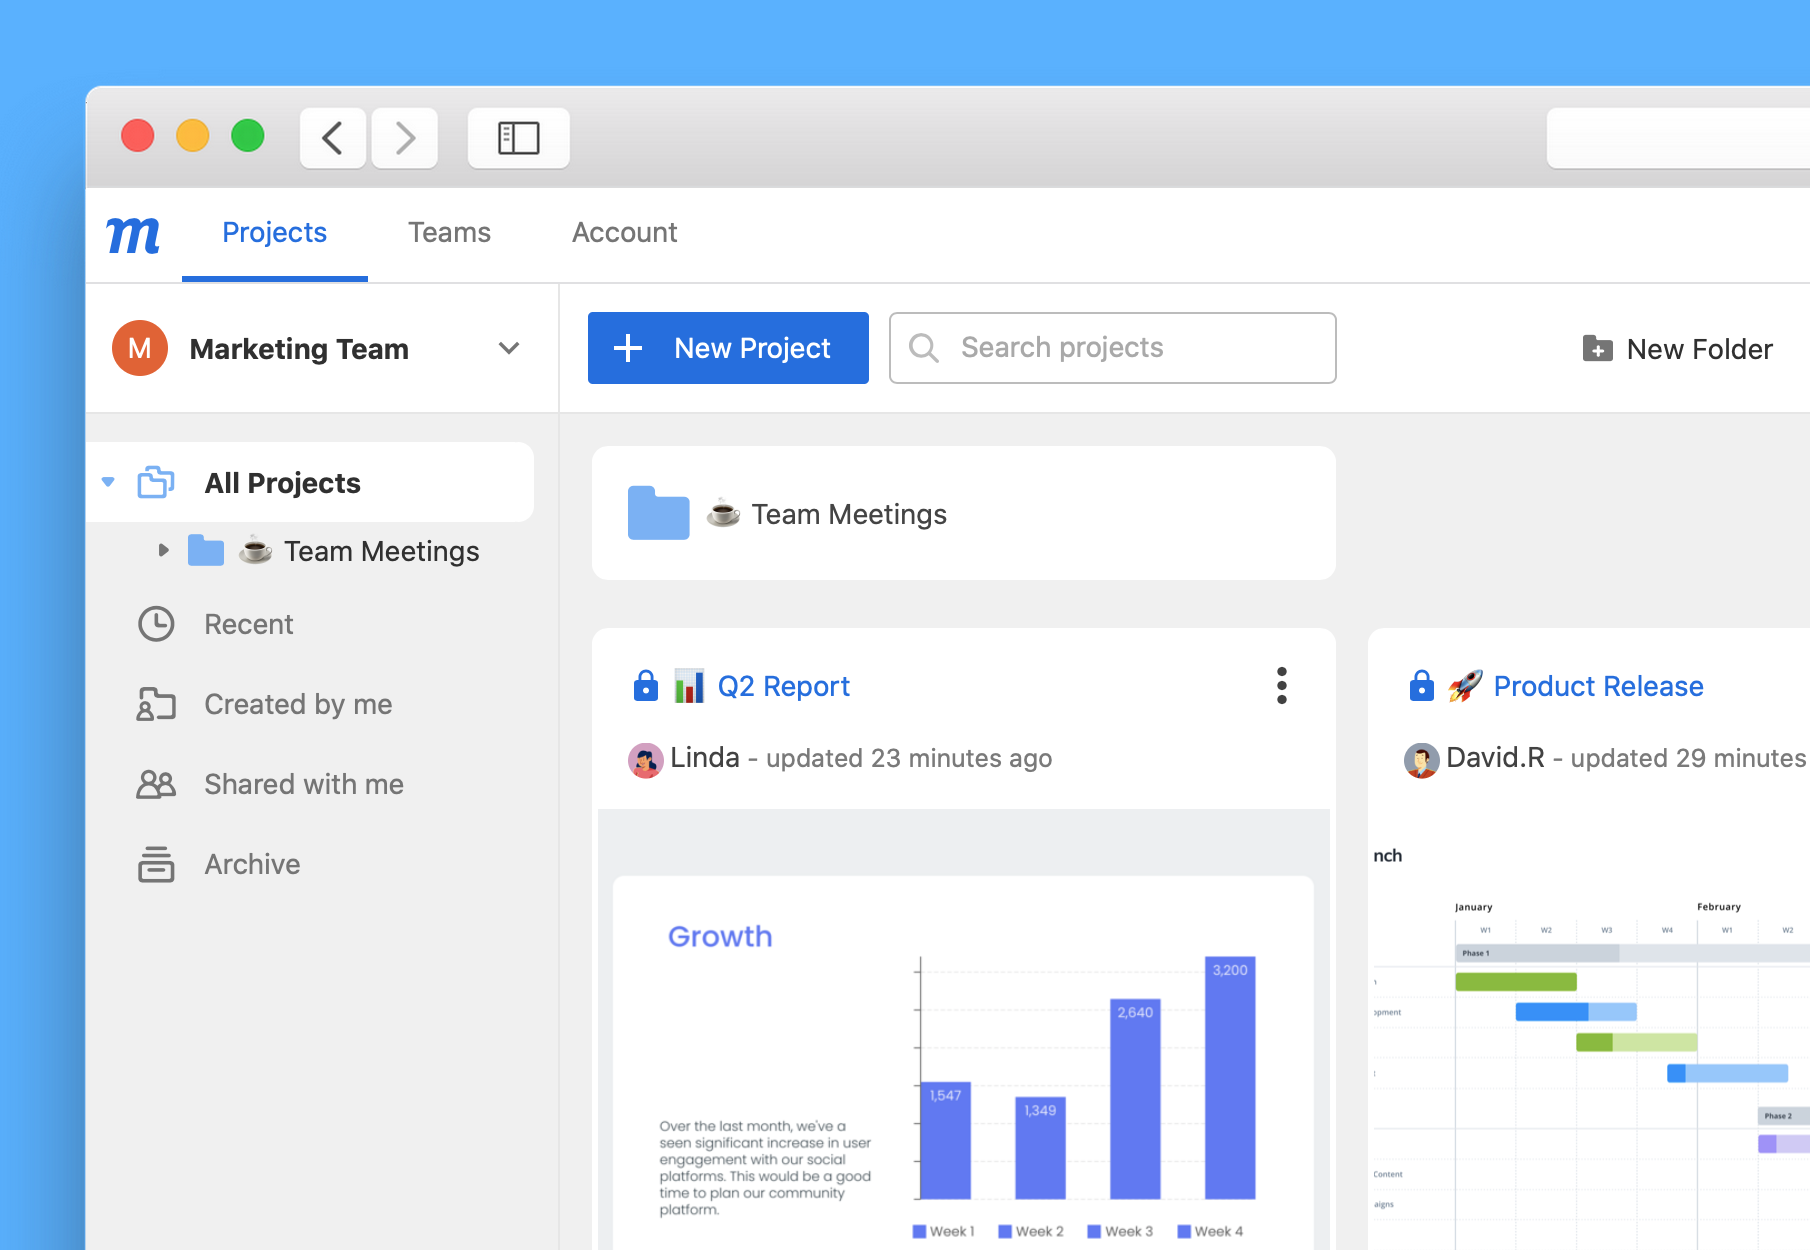Focus the Search projects field
This screenshot has width=1810, height=1250.
(1112, 348)
